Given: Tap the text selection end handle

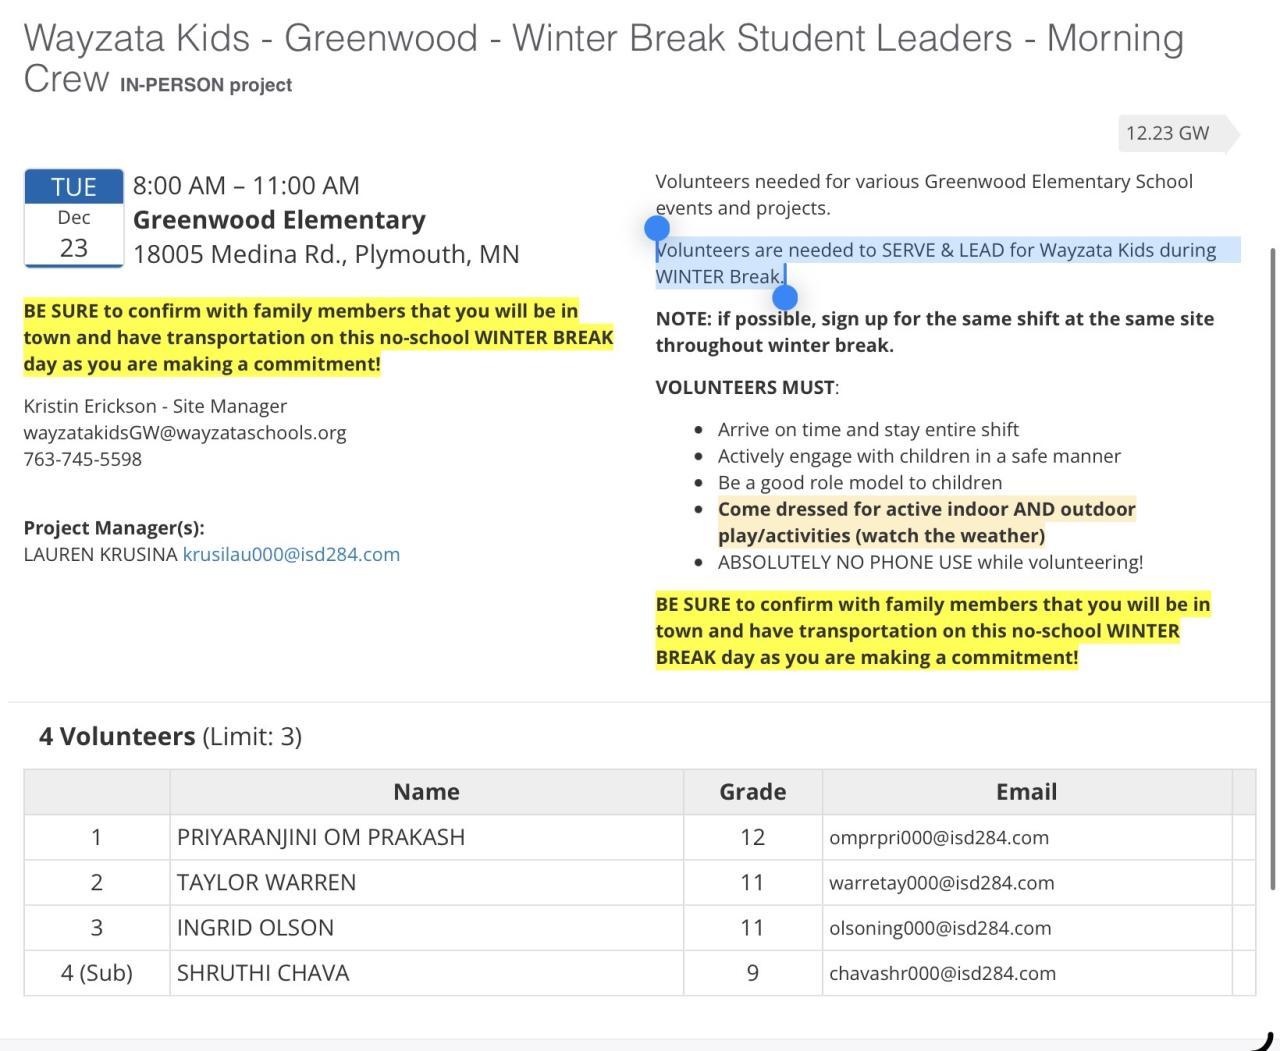Looking at the screenshot, I should click(x=785, y=297).
